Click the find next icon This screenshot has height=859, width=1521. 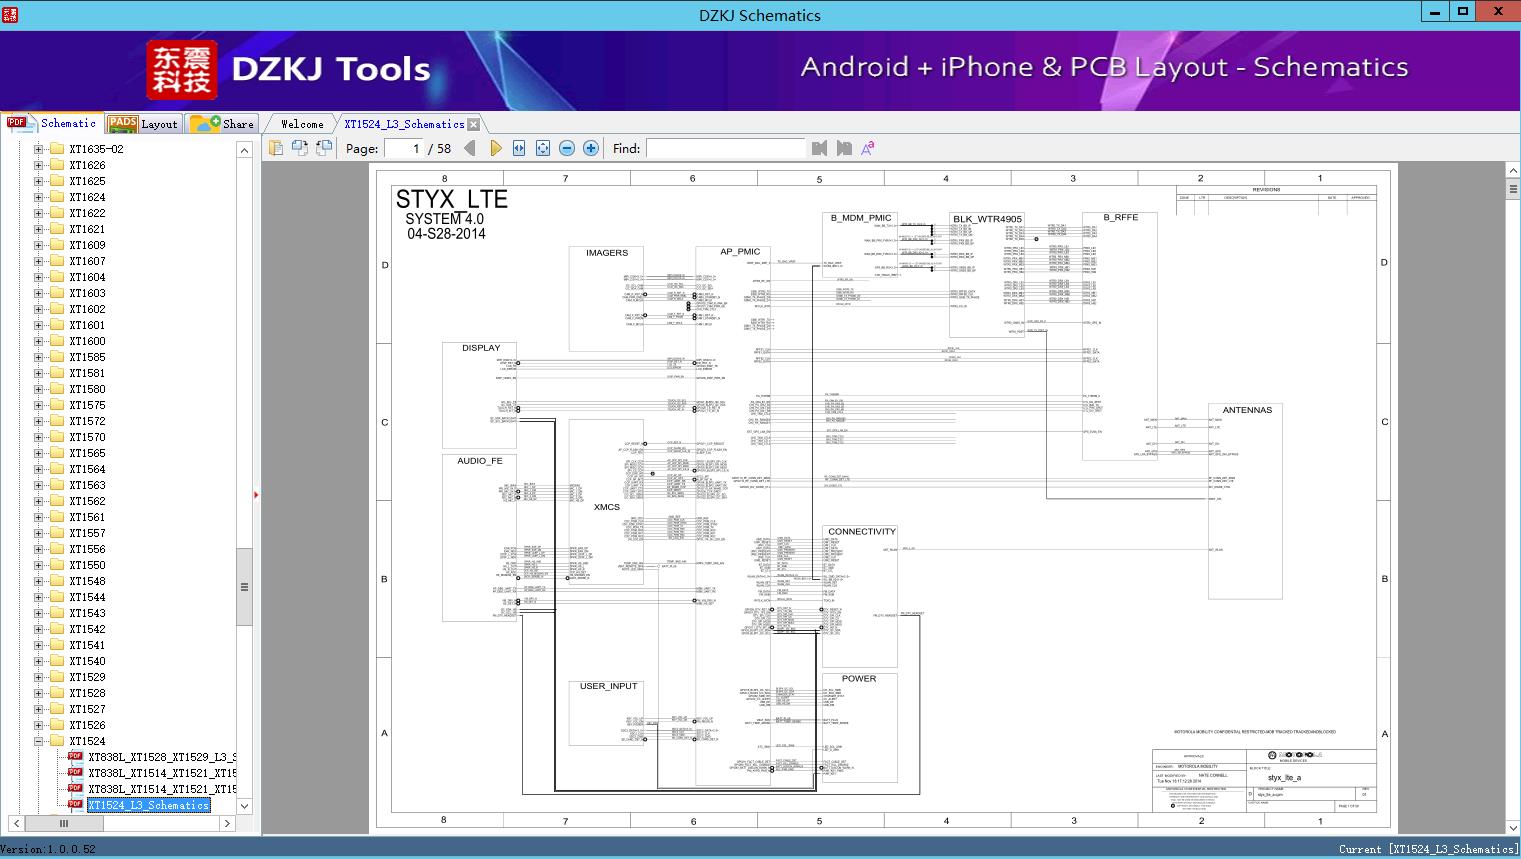(x=844, y=148)
